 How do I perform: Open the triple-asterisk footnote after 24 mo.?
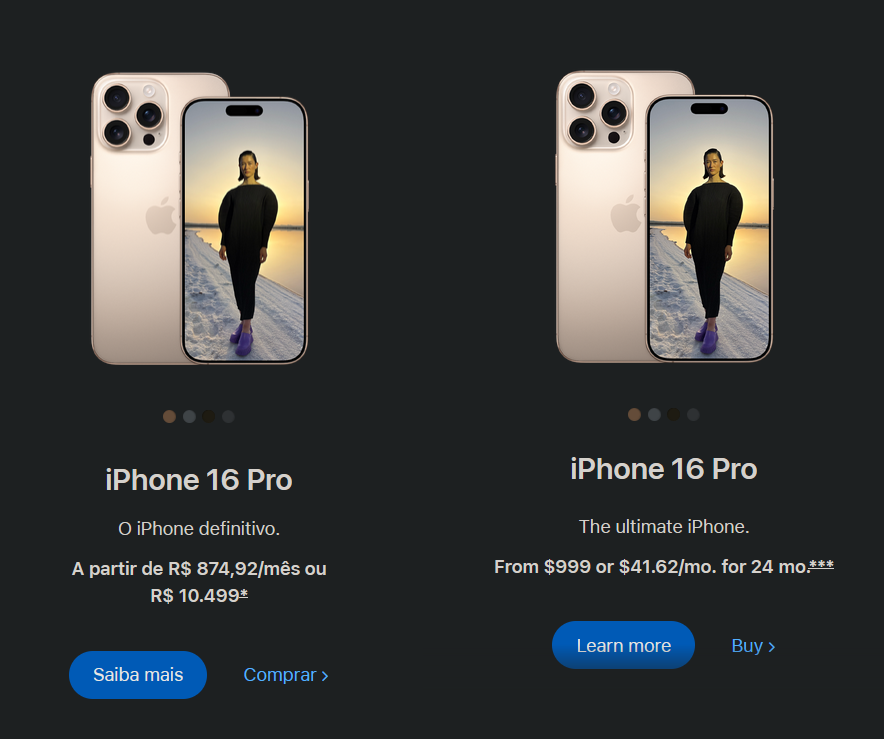point(821,564)
